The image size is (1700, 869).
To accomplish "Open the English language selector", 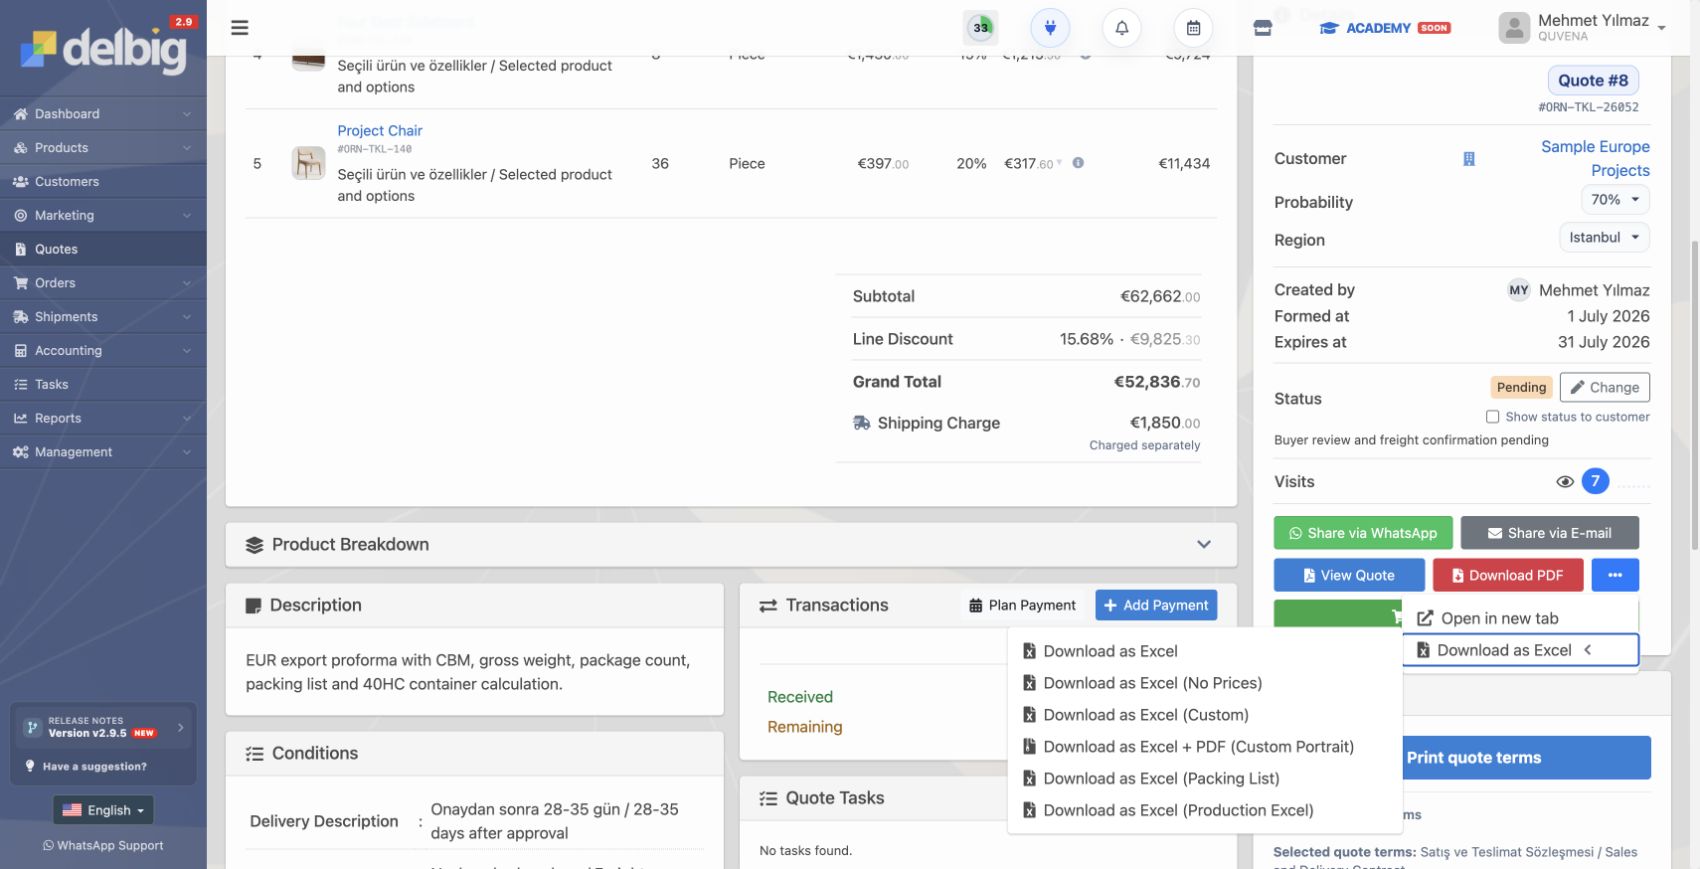I will (103, 810).
